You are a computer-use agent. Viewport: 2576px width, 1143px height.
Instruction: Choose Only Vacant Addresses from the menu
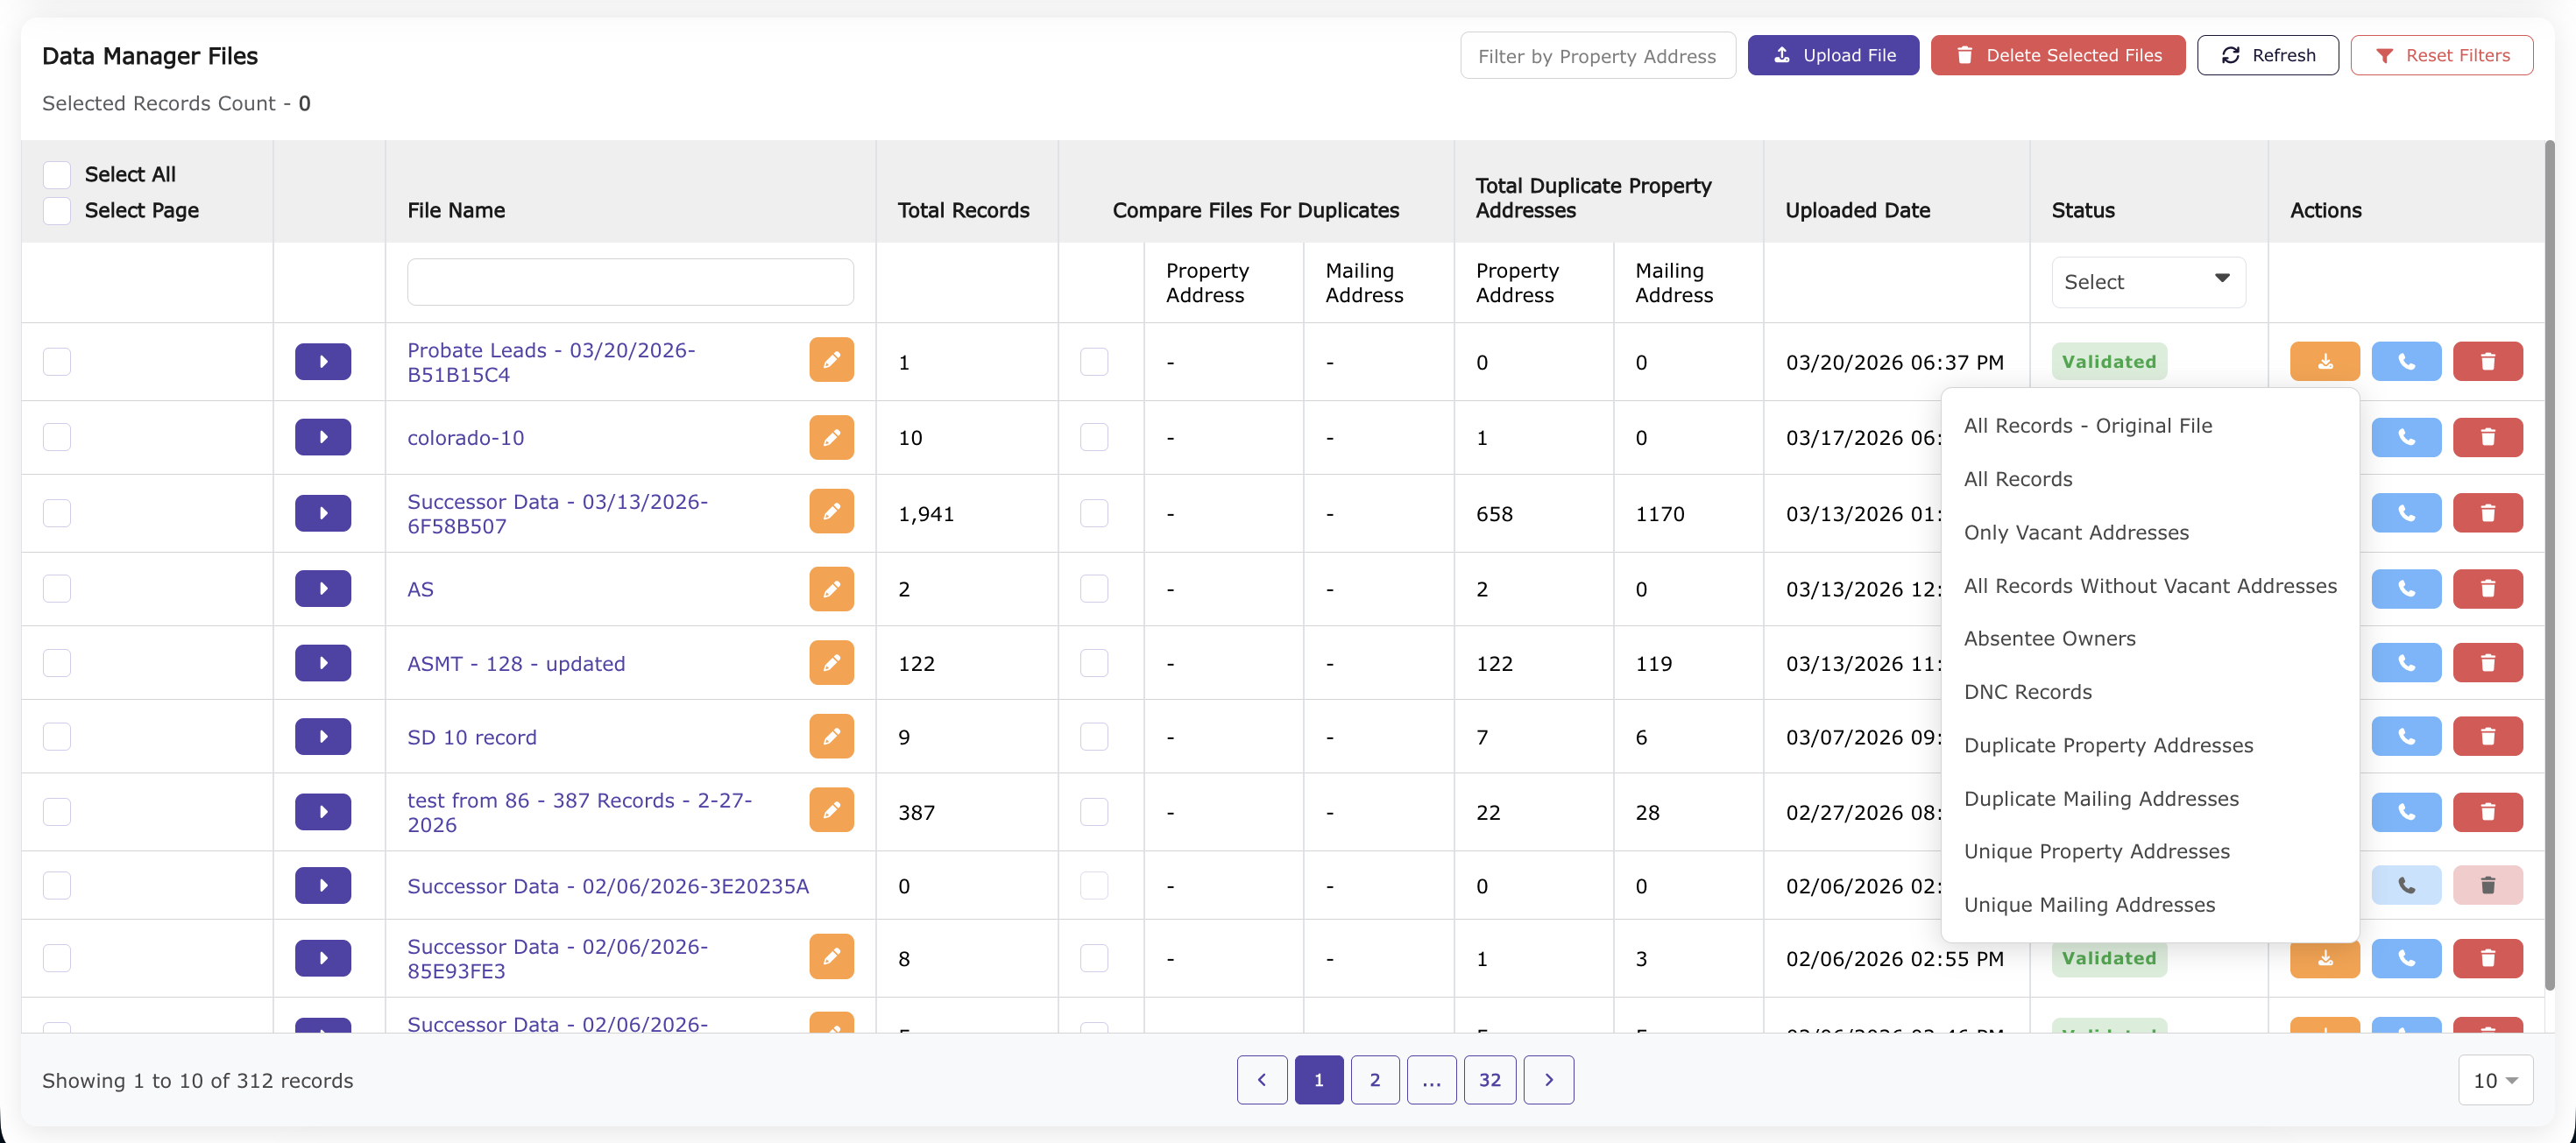point(2076,532)
